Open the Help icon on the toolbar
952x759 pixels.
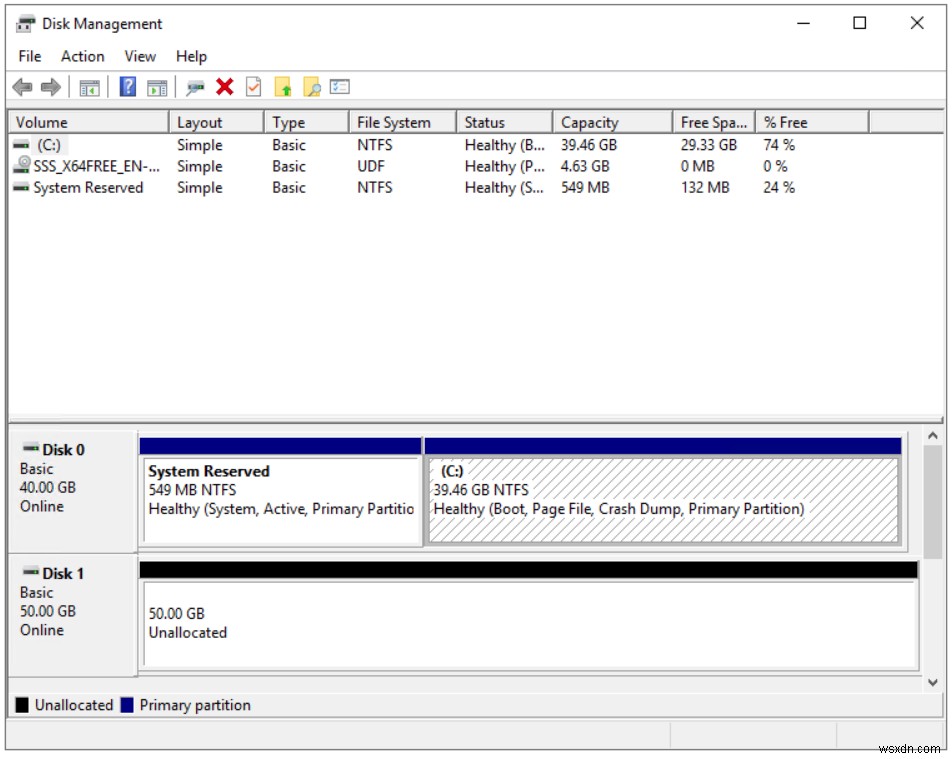[x=125, y=86]
